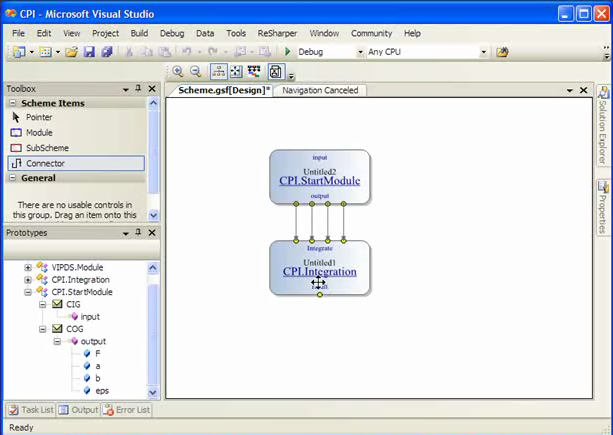Collapse the General group in Toolbox
Image resolution: width=613 pixels, height=435 pixels.
click(x=13, y=178)
